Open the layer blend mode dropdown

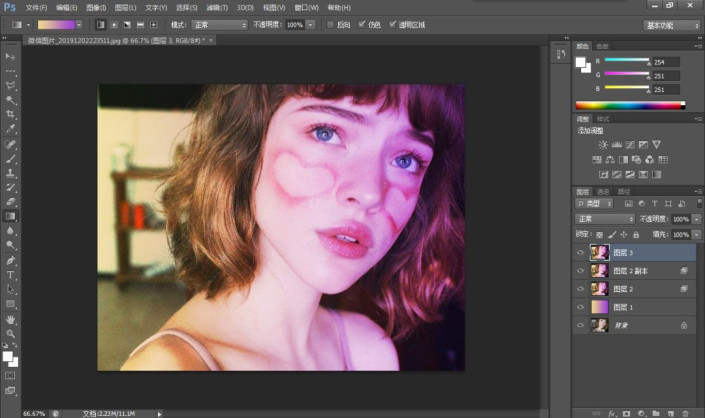605,219
